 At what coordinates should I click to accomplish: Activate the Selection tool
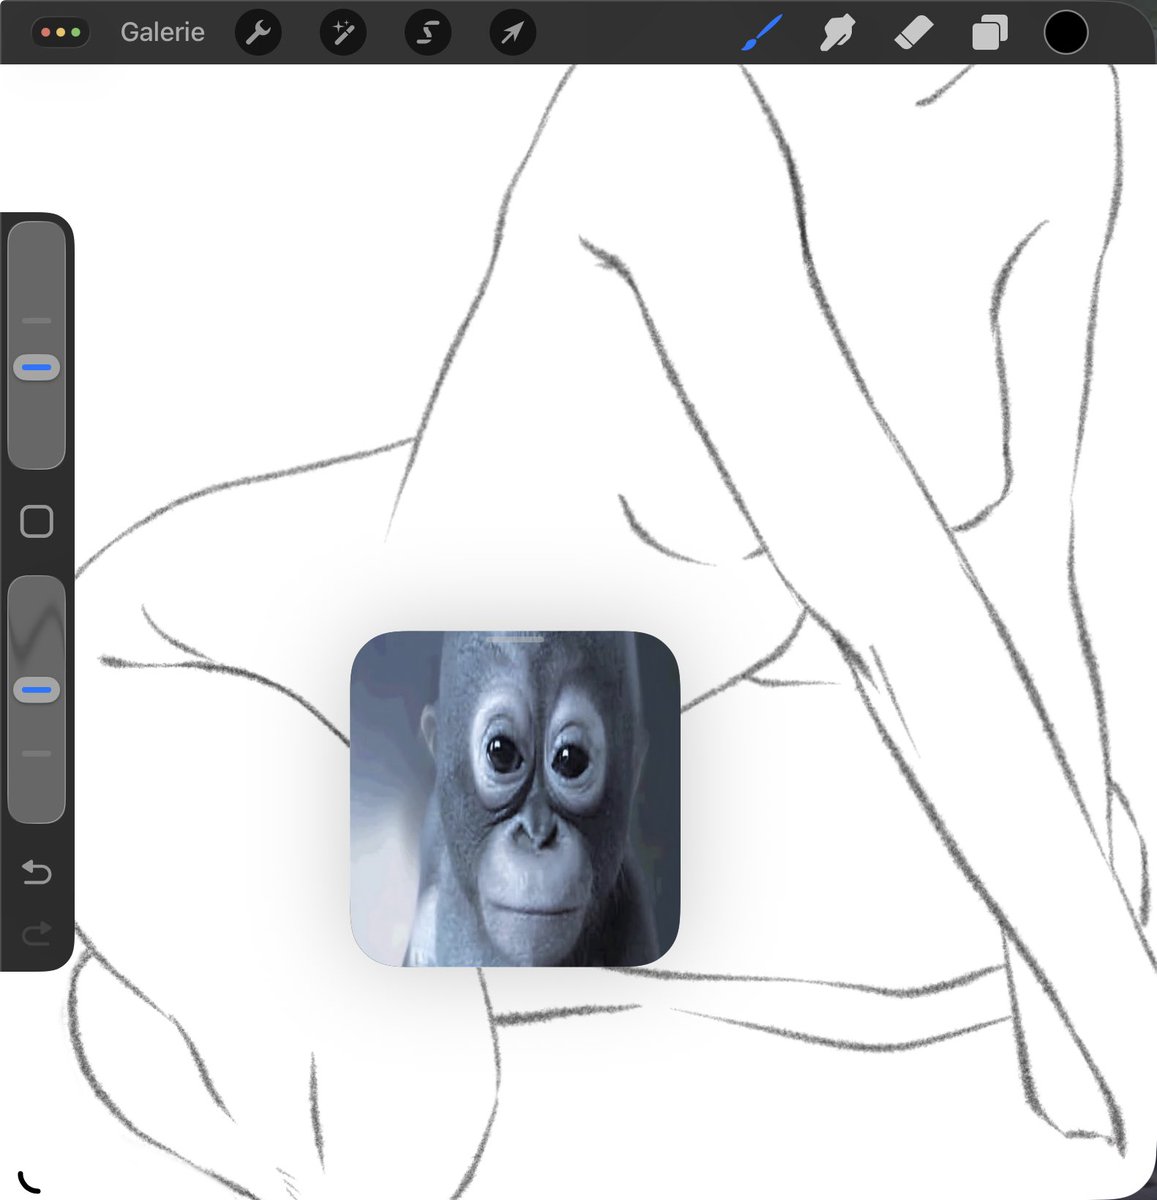pos(428,33)
